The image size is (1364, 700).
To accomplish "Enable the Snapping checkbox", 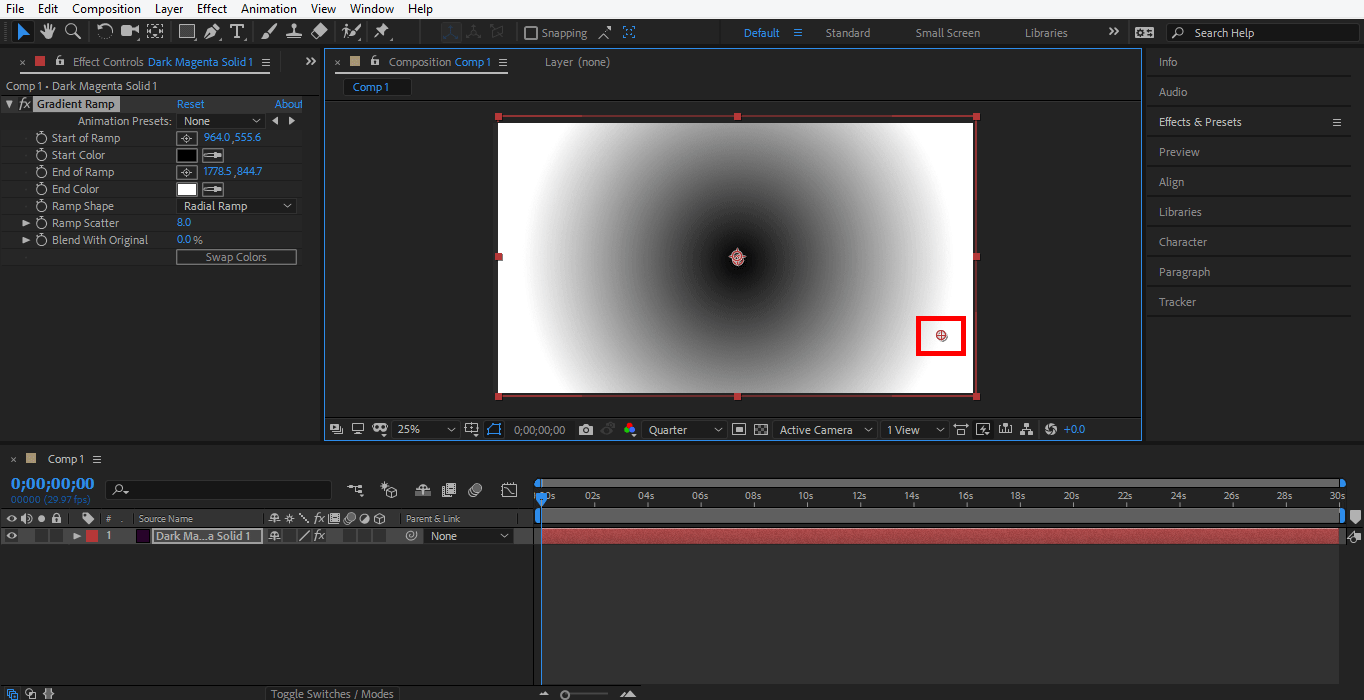I will pos(531,33).
